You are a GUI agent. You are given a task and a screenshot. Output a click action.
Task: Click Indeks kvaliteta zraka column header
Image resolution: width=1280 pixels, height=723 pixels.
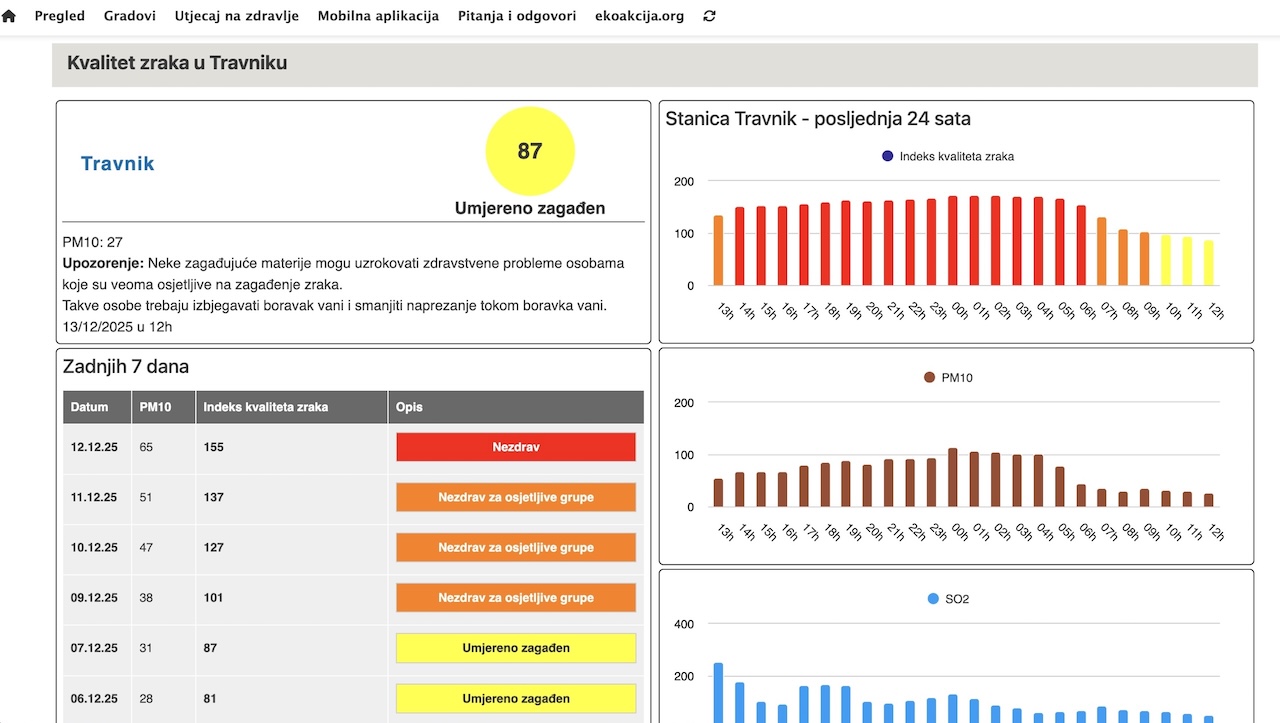coord(292,407)
